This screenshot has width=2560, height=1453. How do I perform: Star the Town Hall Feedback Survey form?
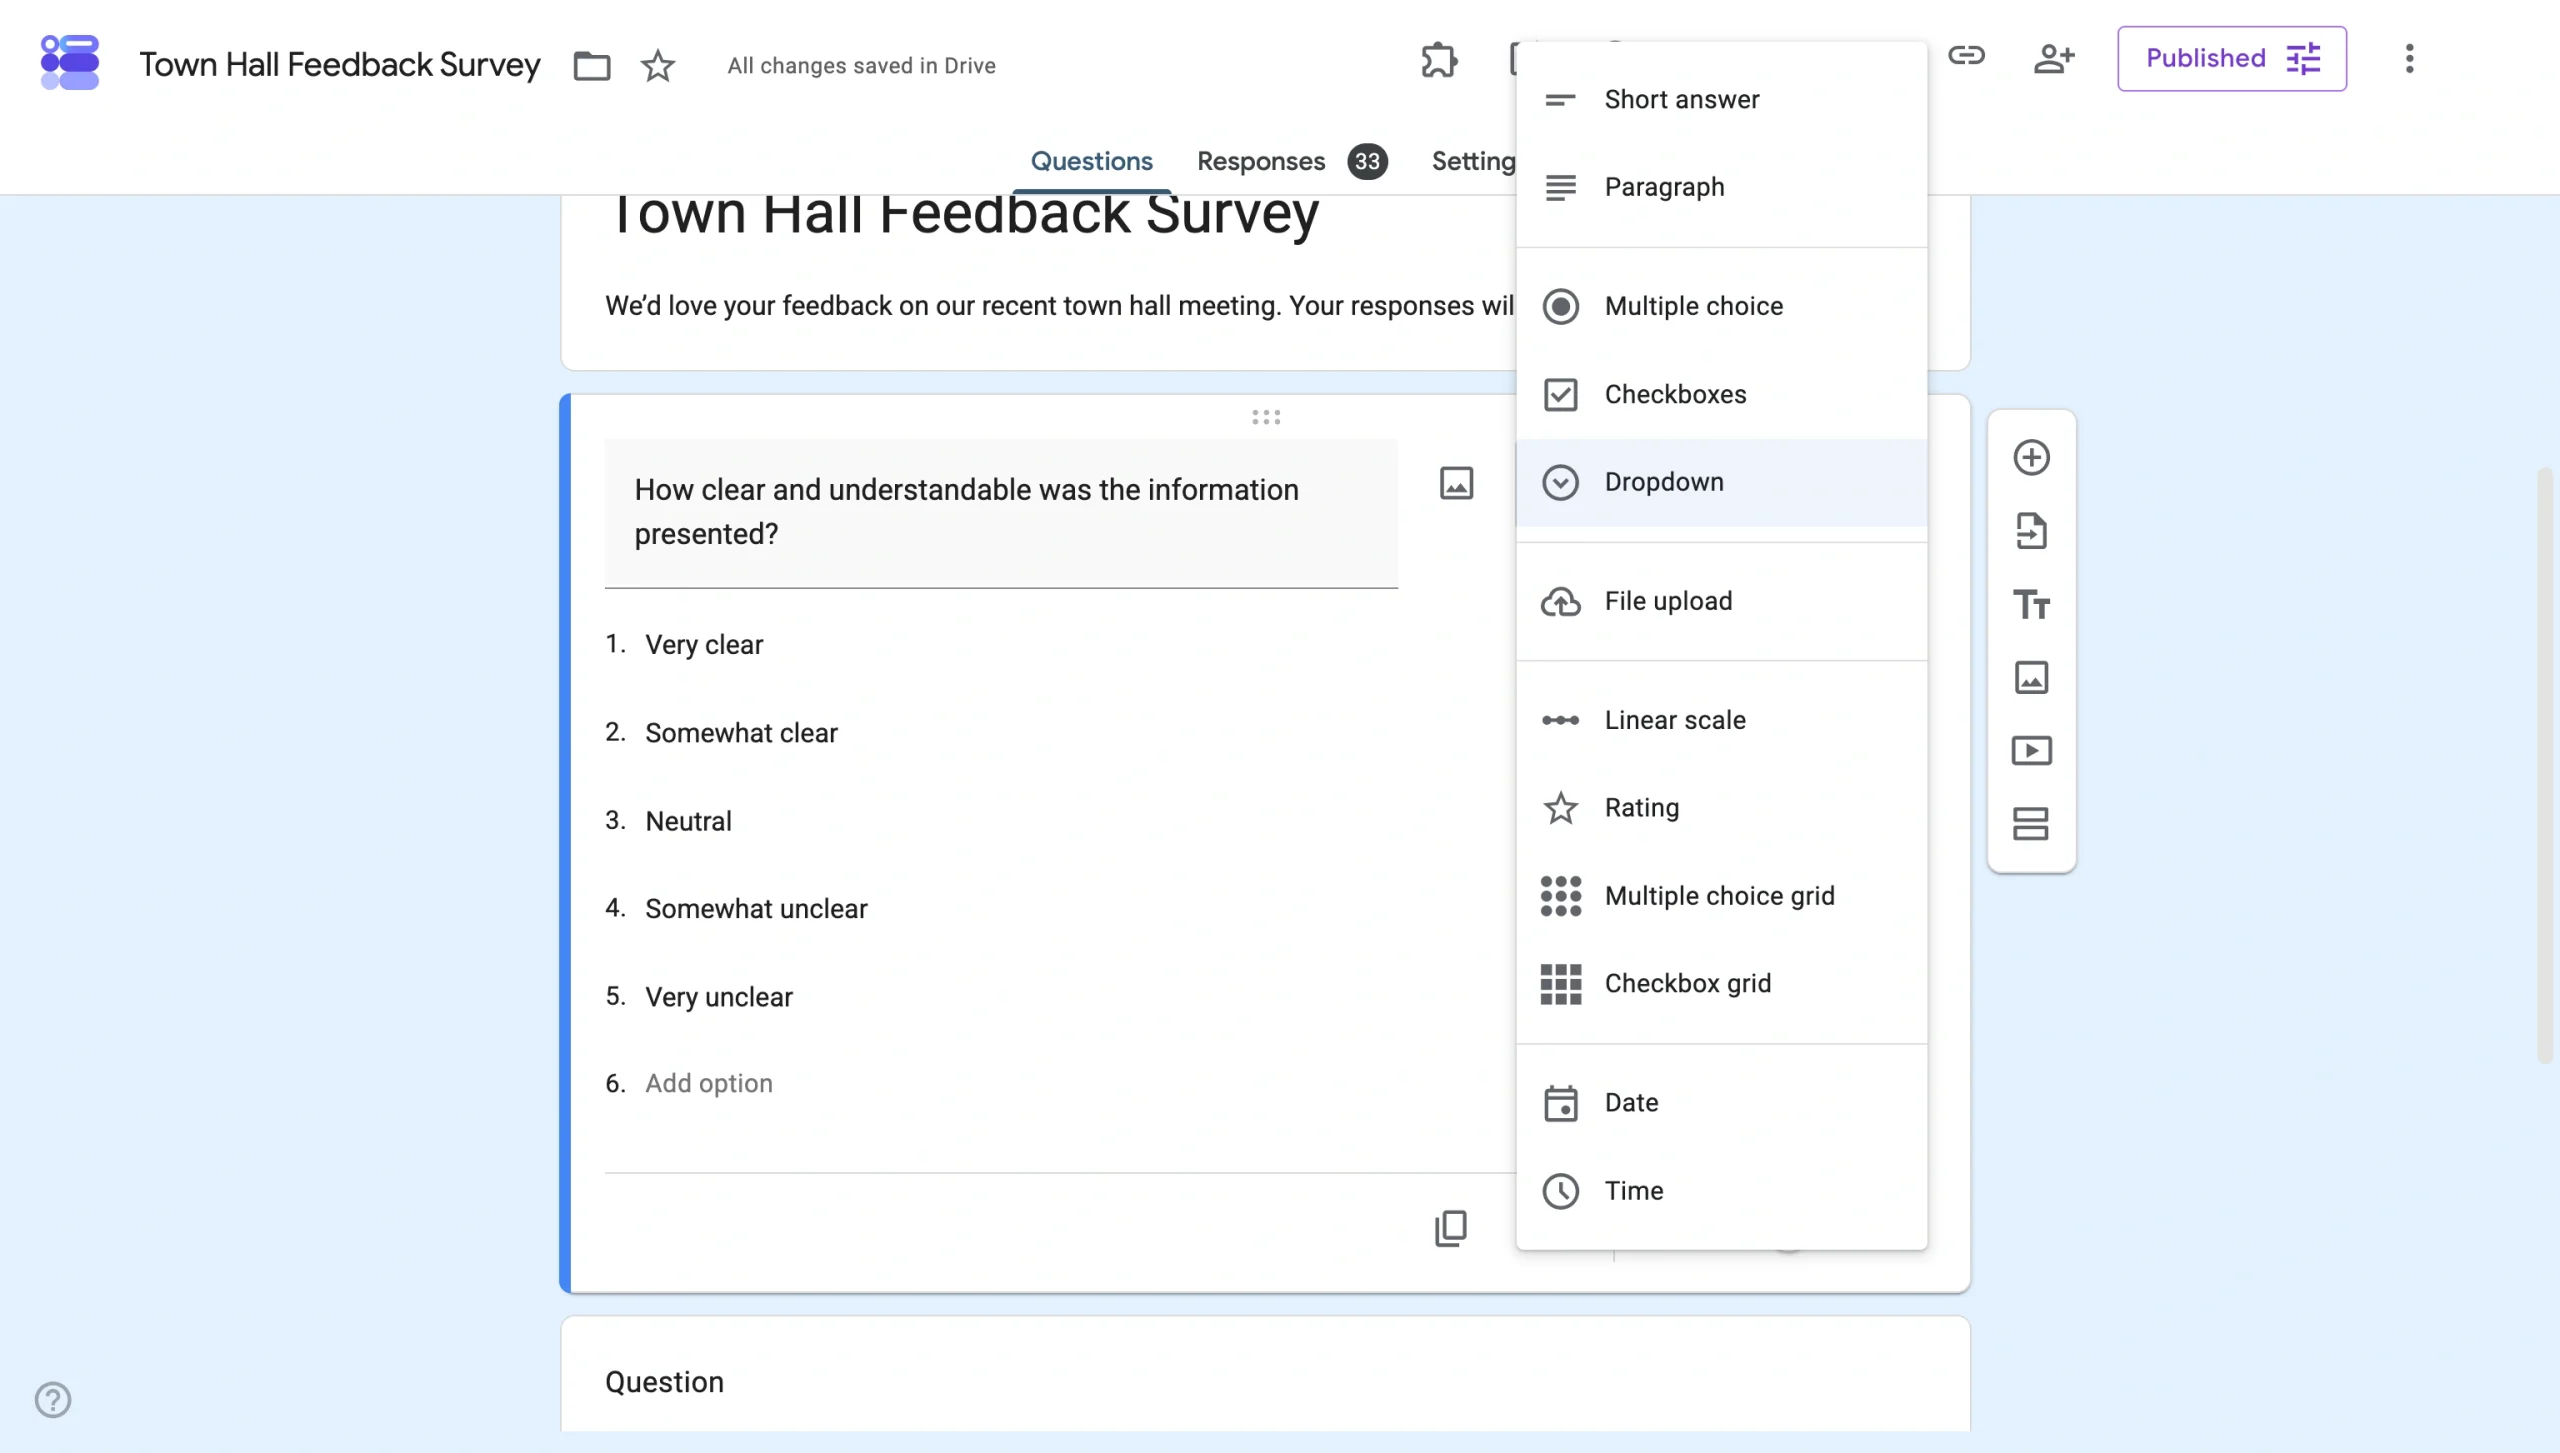658,66
